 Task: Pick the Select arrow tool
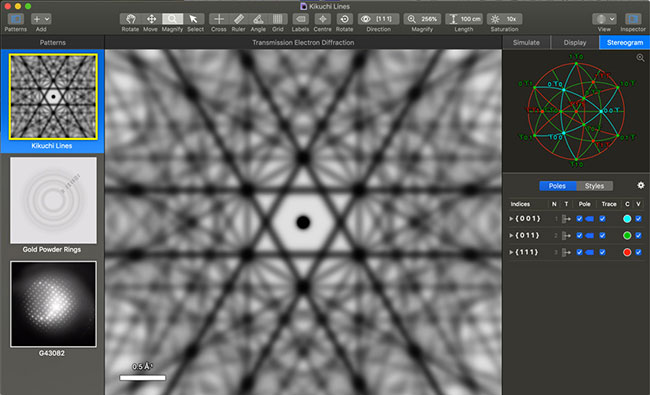pyautogui.click(x=194, y=19)
